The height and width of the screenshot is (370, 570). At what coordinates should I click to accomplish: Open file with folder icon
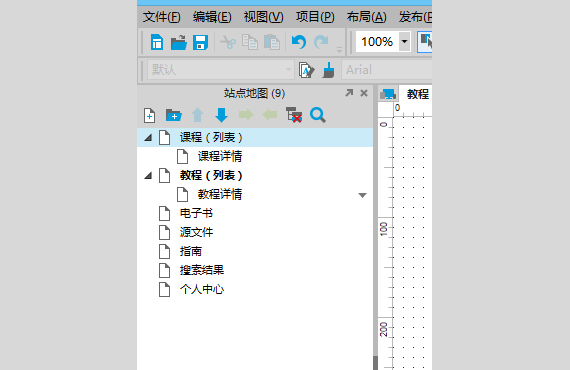click(178, 42)
